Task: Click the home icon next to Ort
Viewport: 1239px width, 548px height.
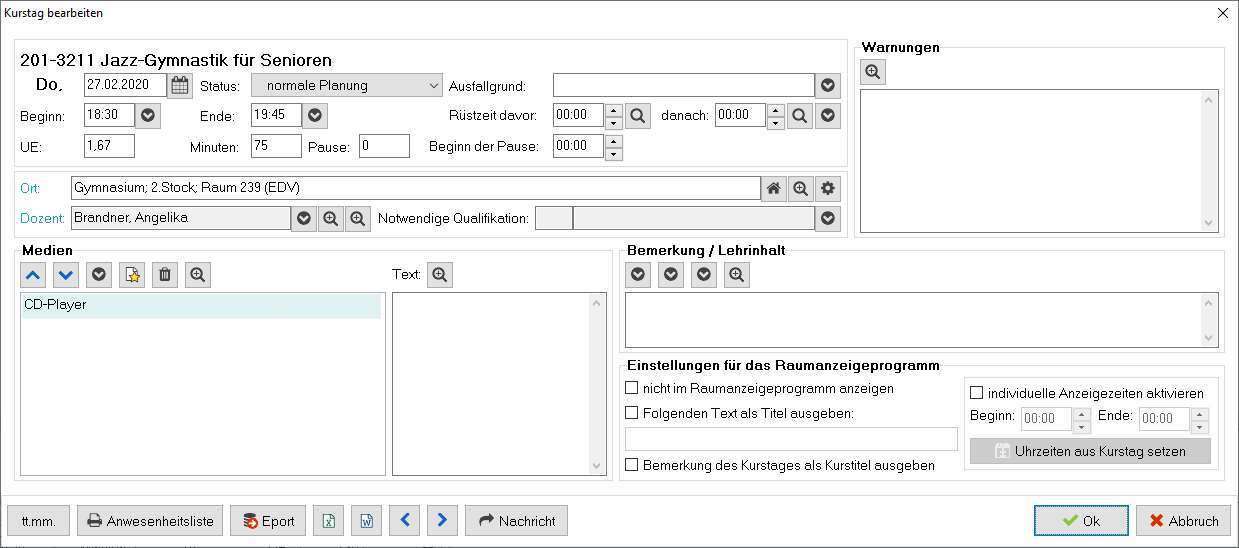Action: click(x=773, y=188)
